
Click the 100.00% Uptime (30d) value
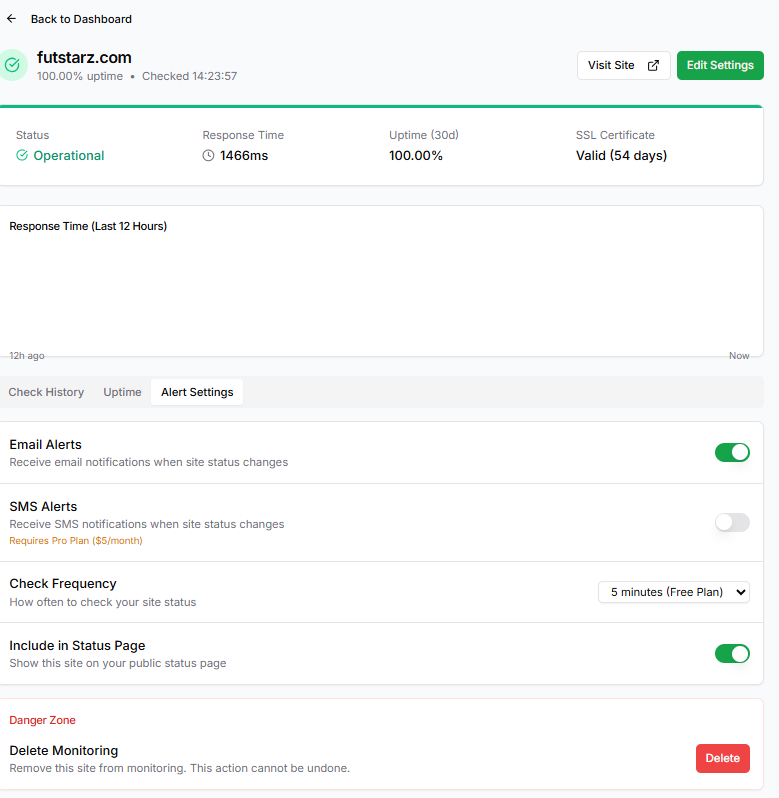point(416,155)
